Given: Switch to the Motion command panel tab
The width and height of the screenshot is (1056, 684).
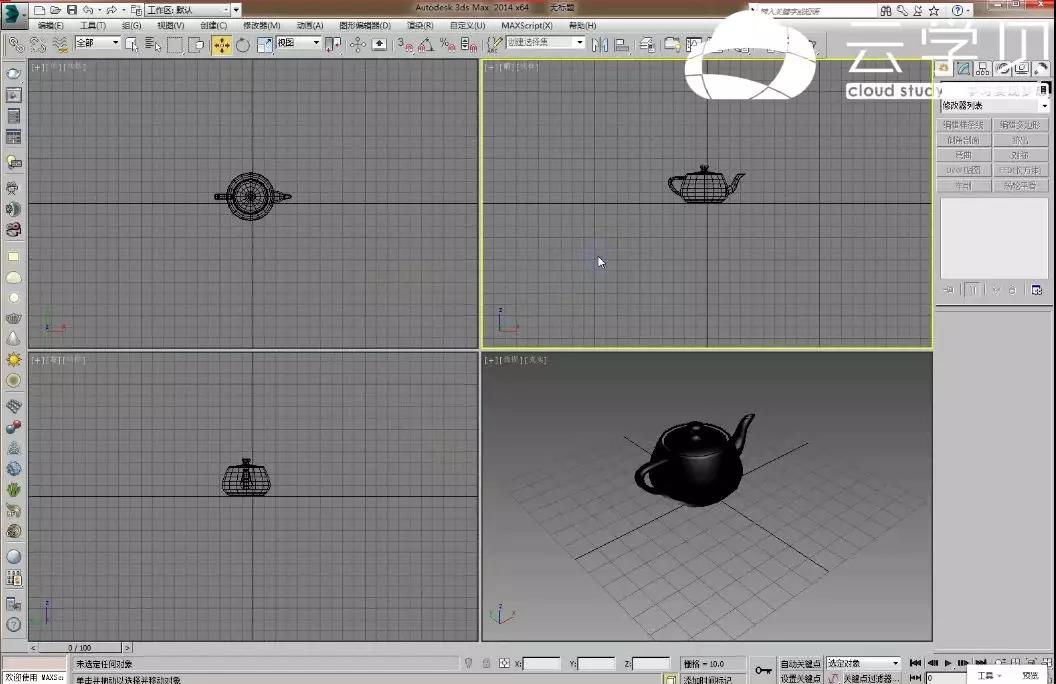Looking at the screenshot, I should point(1002,69).
